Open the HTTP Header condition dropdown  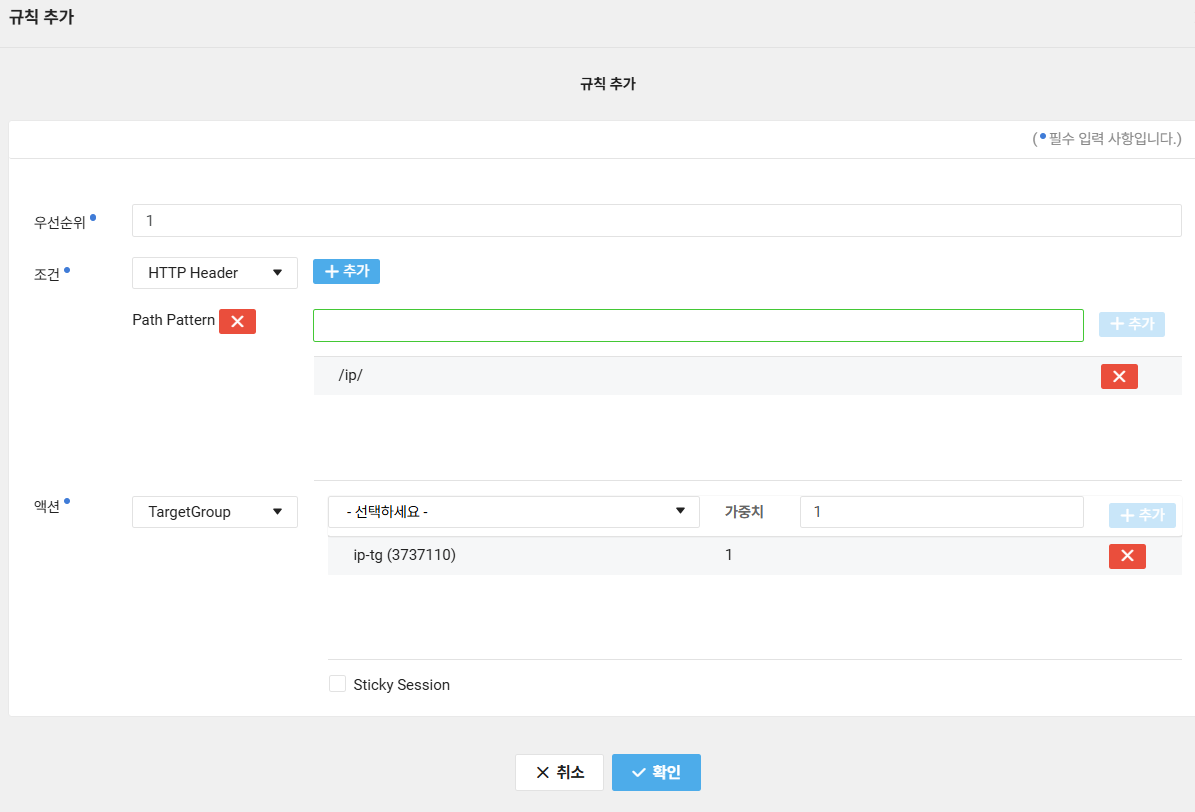(215, 273)
